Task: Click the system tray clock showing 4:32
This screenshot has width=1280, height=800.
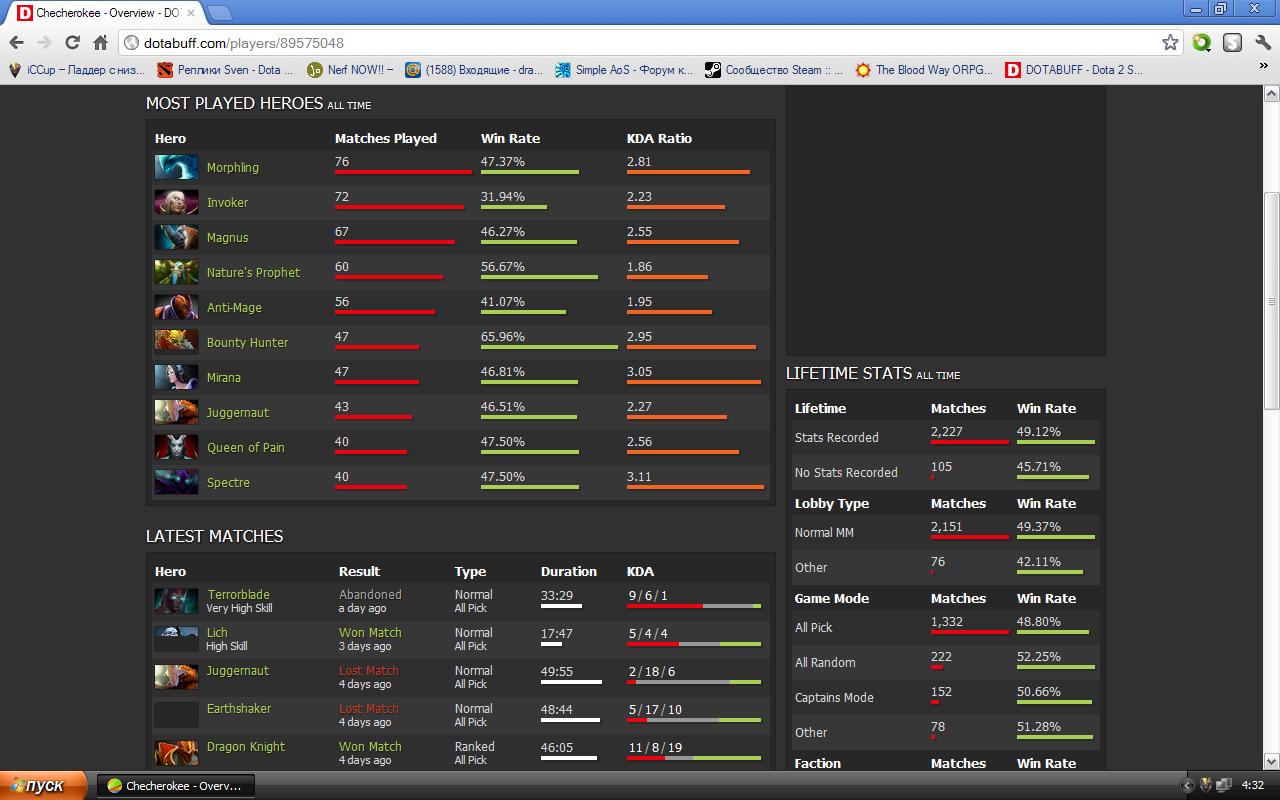Action: [1253, 785]
